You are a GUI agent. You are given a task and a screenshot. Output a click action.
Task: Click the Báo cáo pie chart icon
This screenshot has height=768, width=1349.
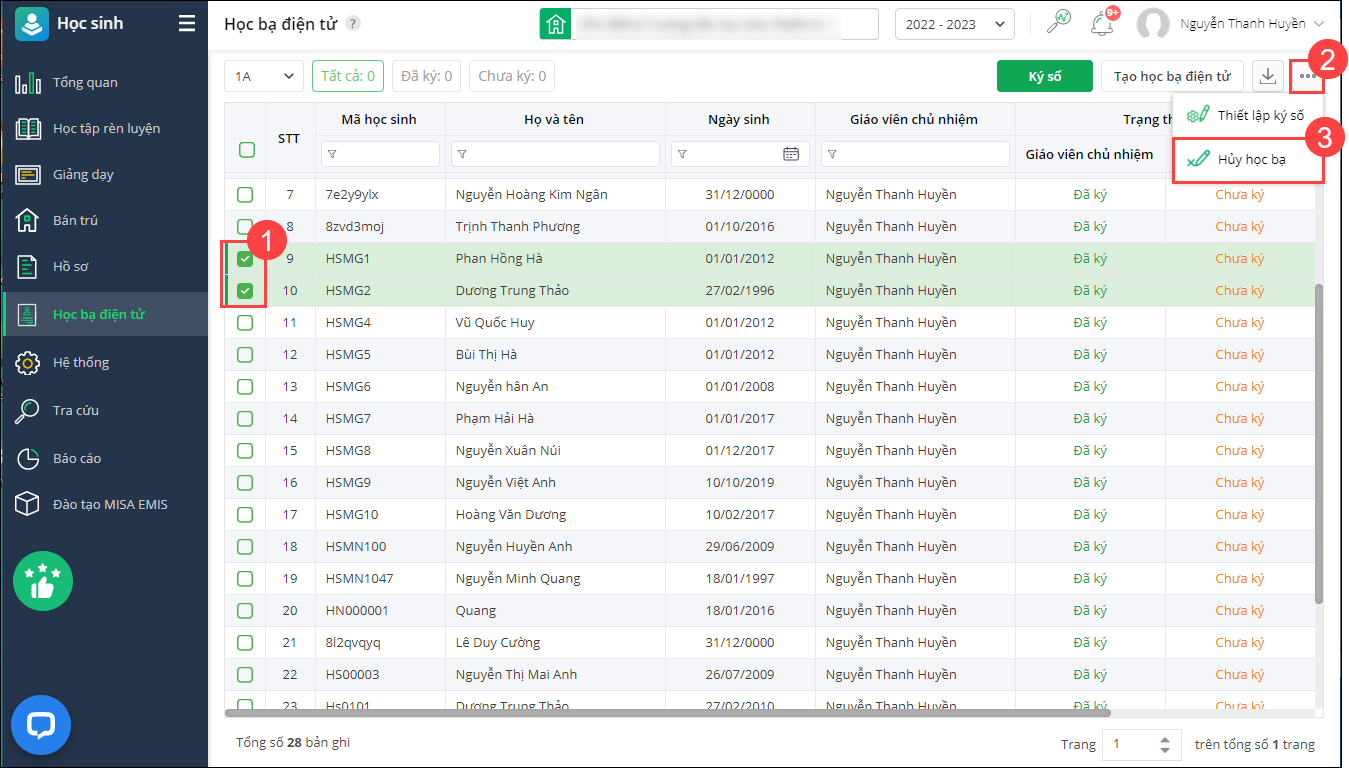[x=28, y=458]
